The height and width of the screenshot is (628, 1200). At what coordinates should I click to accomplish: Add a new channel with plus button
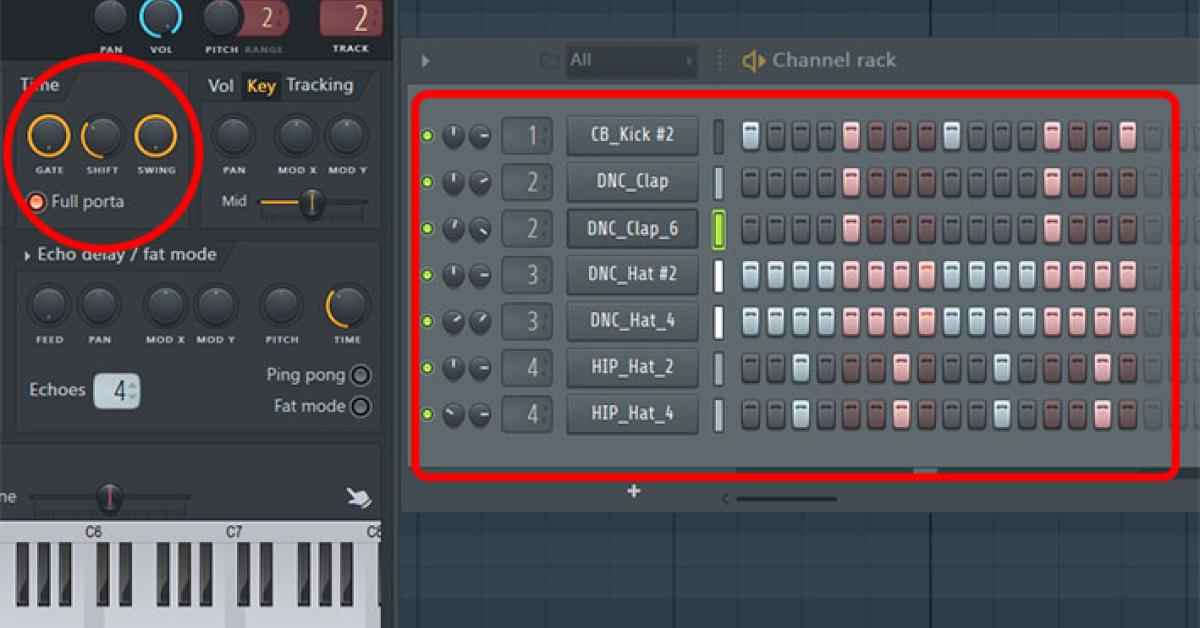pyautogui.click(x=633, y=491)
